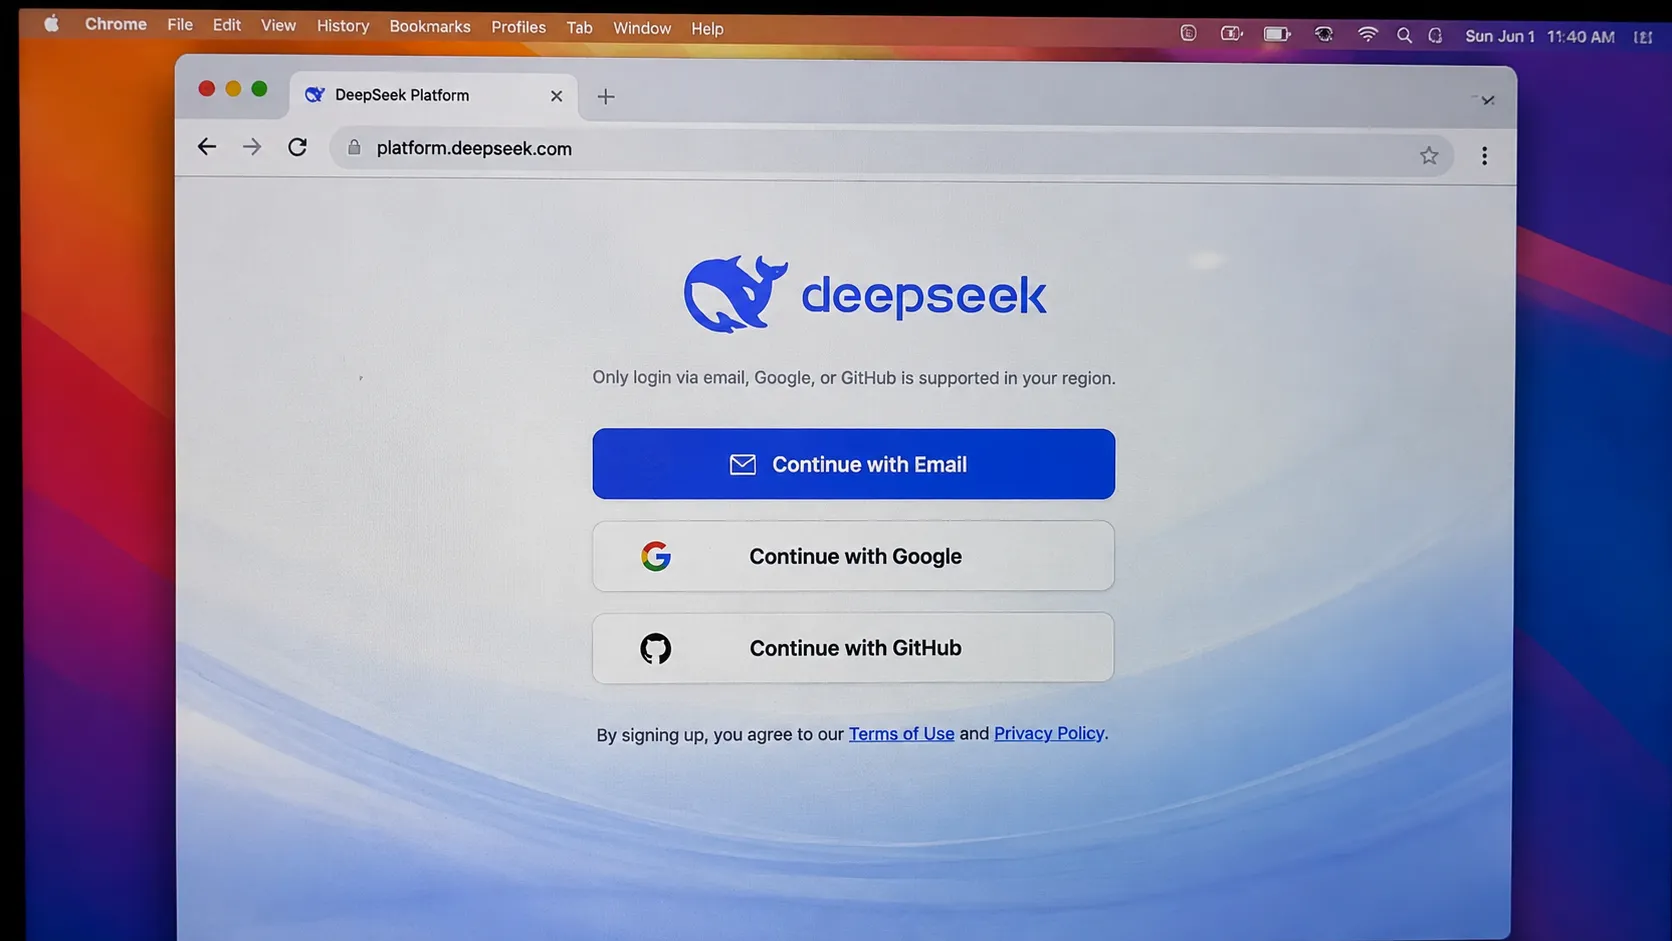Click the DeepSeek whale logo
The image size is (1672, 941).
coord(735,293)
